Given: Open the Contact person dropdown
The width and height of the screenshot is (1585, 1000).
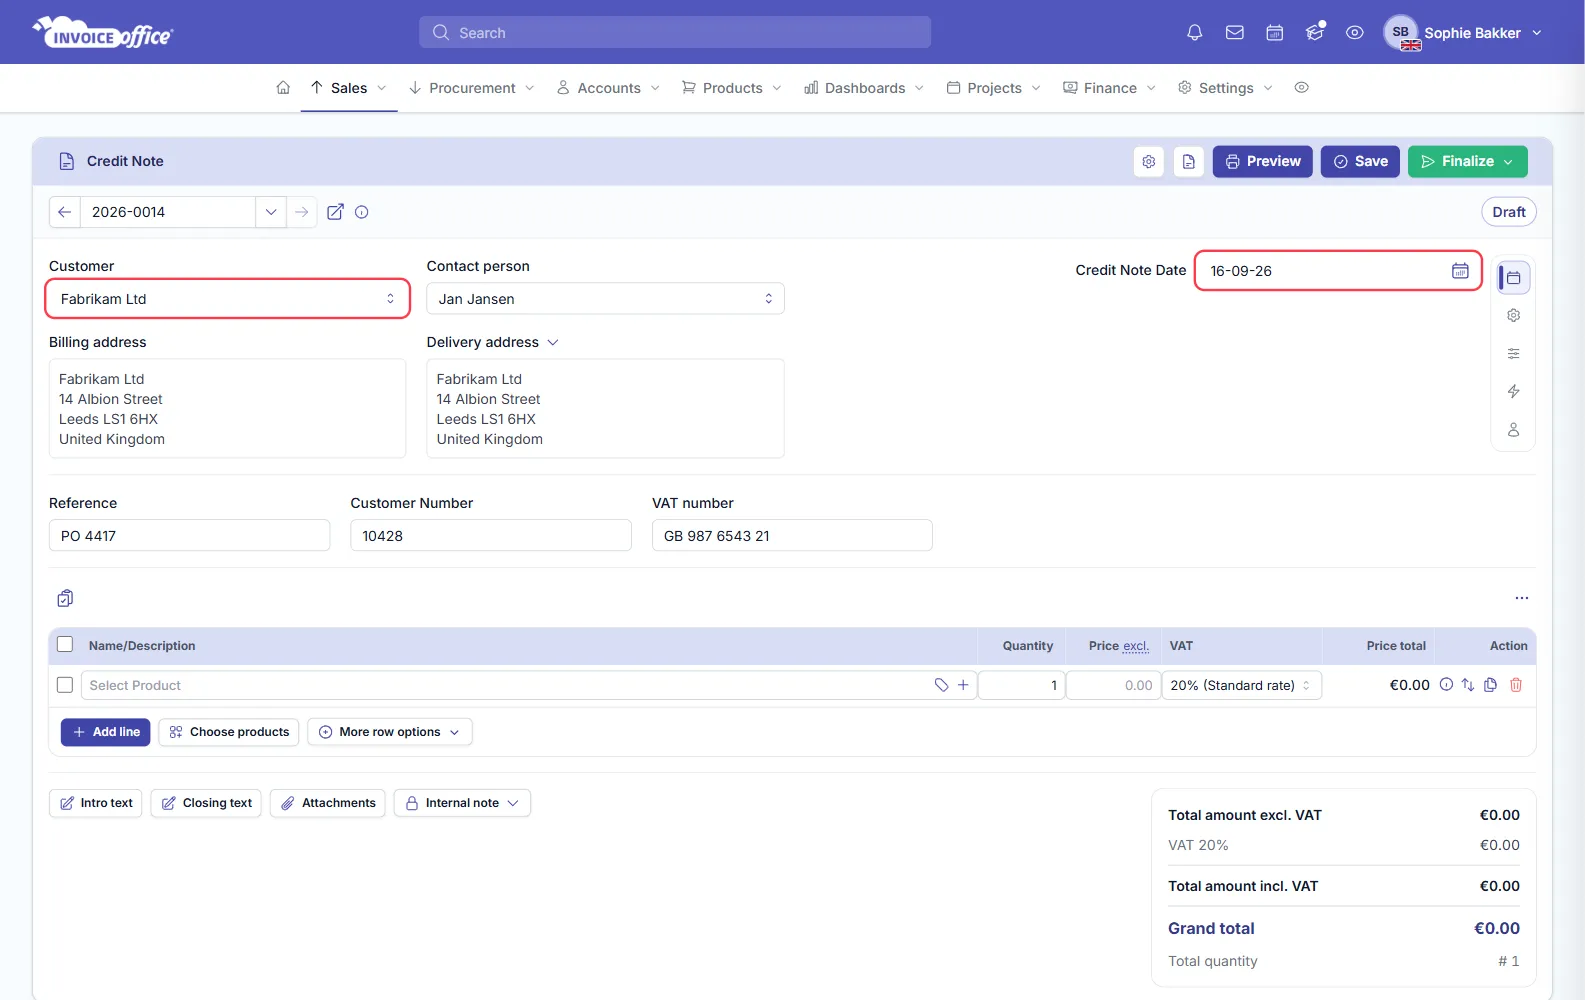Looking at the screenshot, I should click(605, 299).
